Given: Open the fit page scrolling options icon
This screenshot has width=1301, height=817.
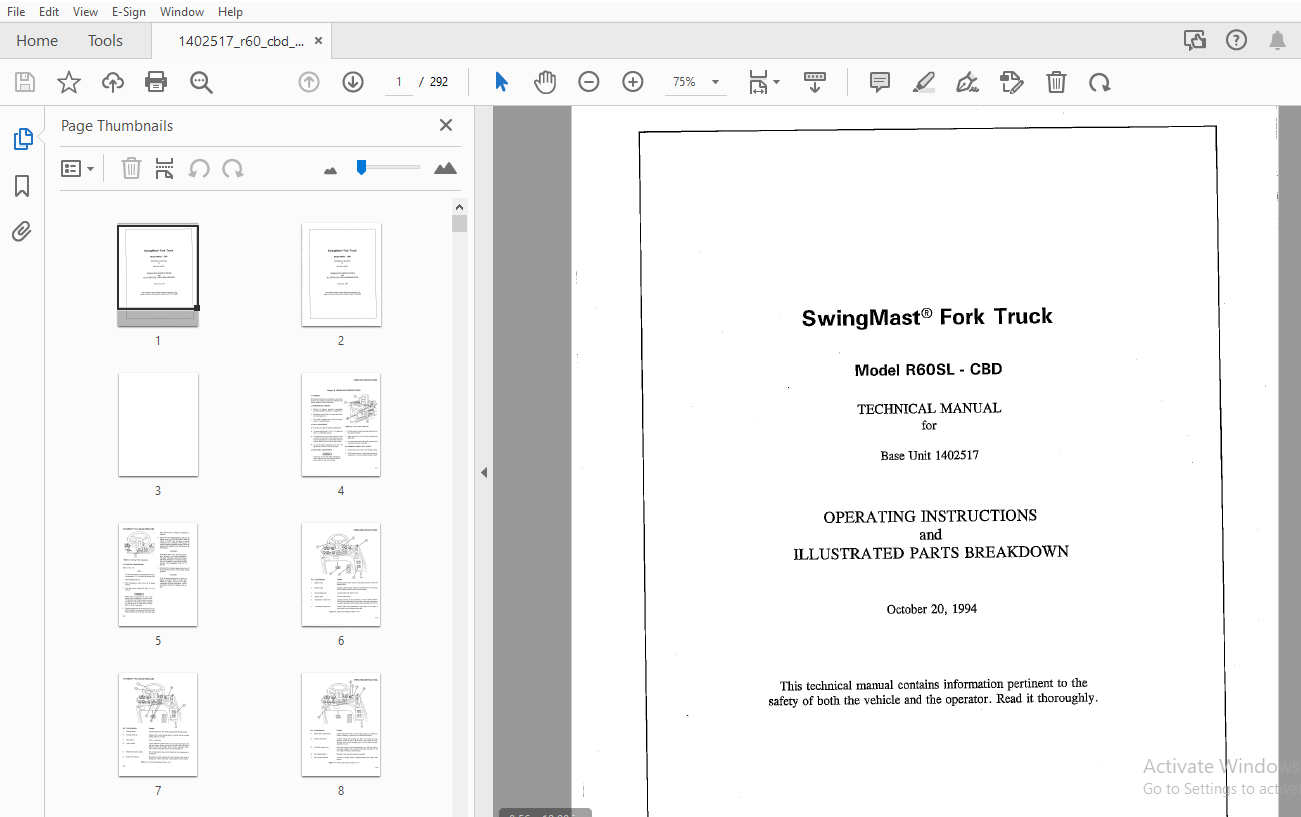Looking at the screenshot, I should (x=764, y=82).
